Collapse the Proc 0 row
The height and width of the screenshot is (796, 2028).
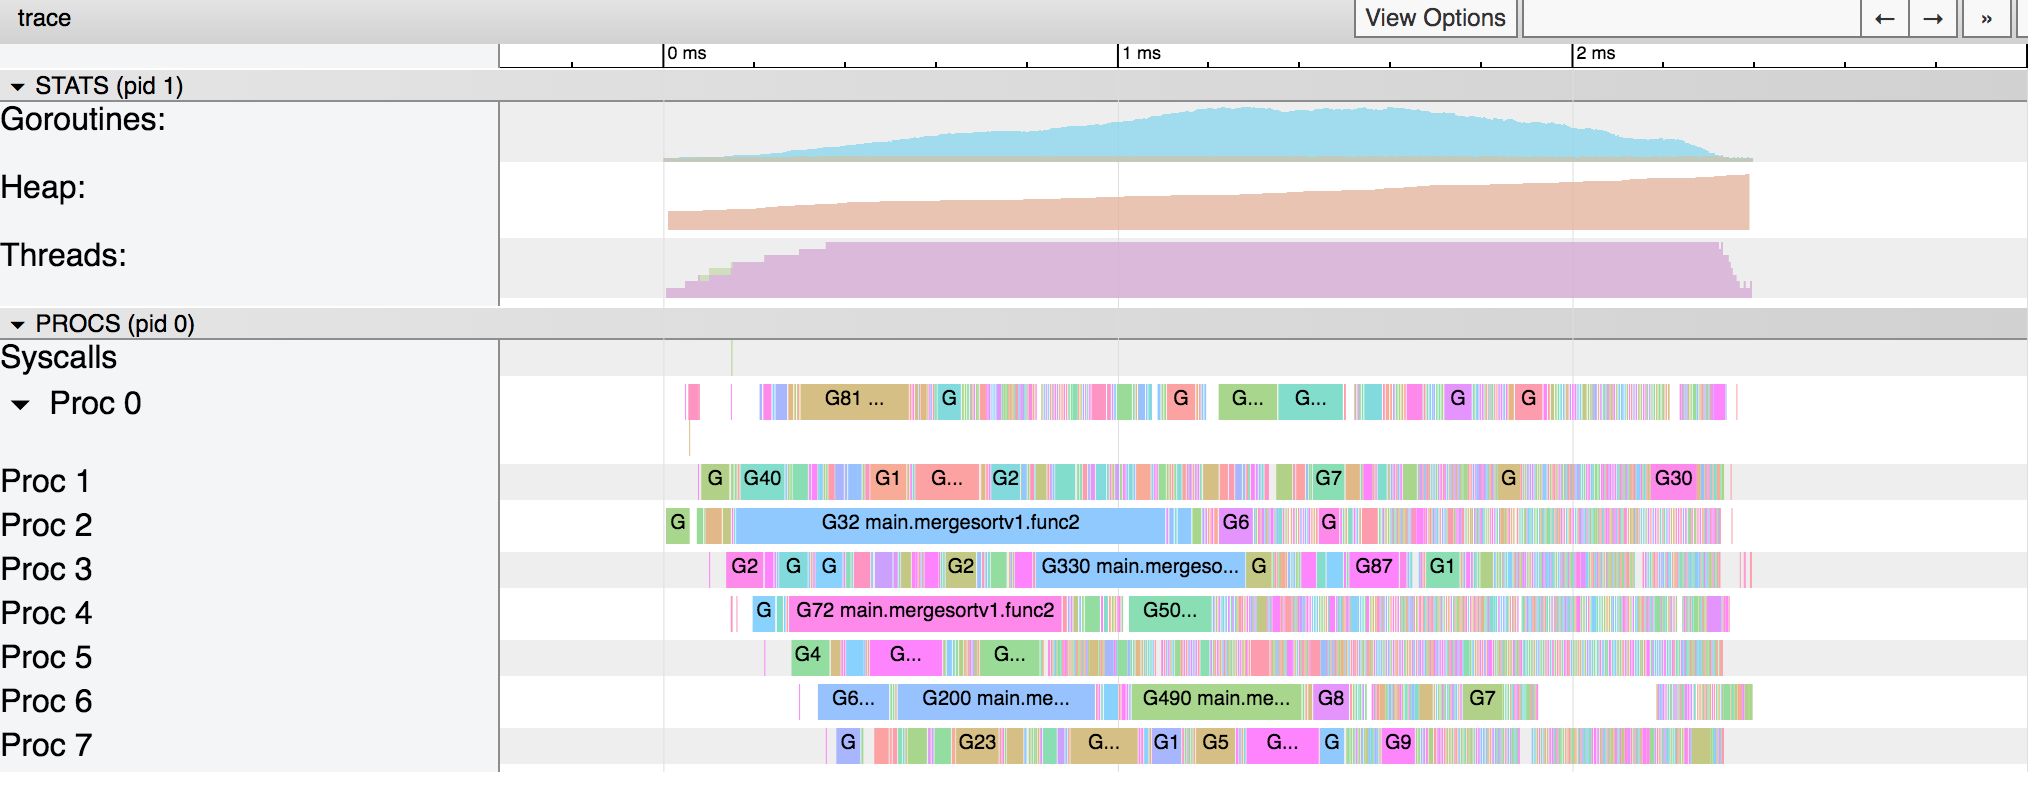[x=20, y=405]
